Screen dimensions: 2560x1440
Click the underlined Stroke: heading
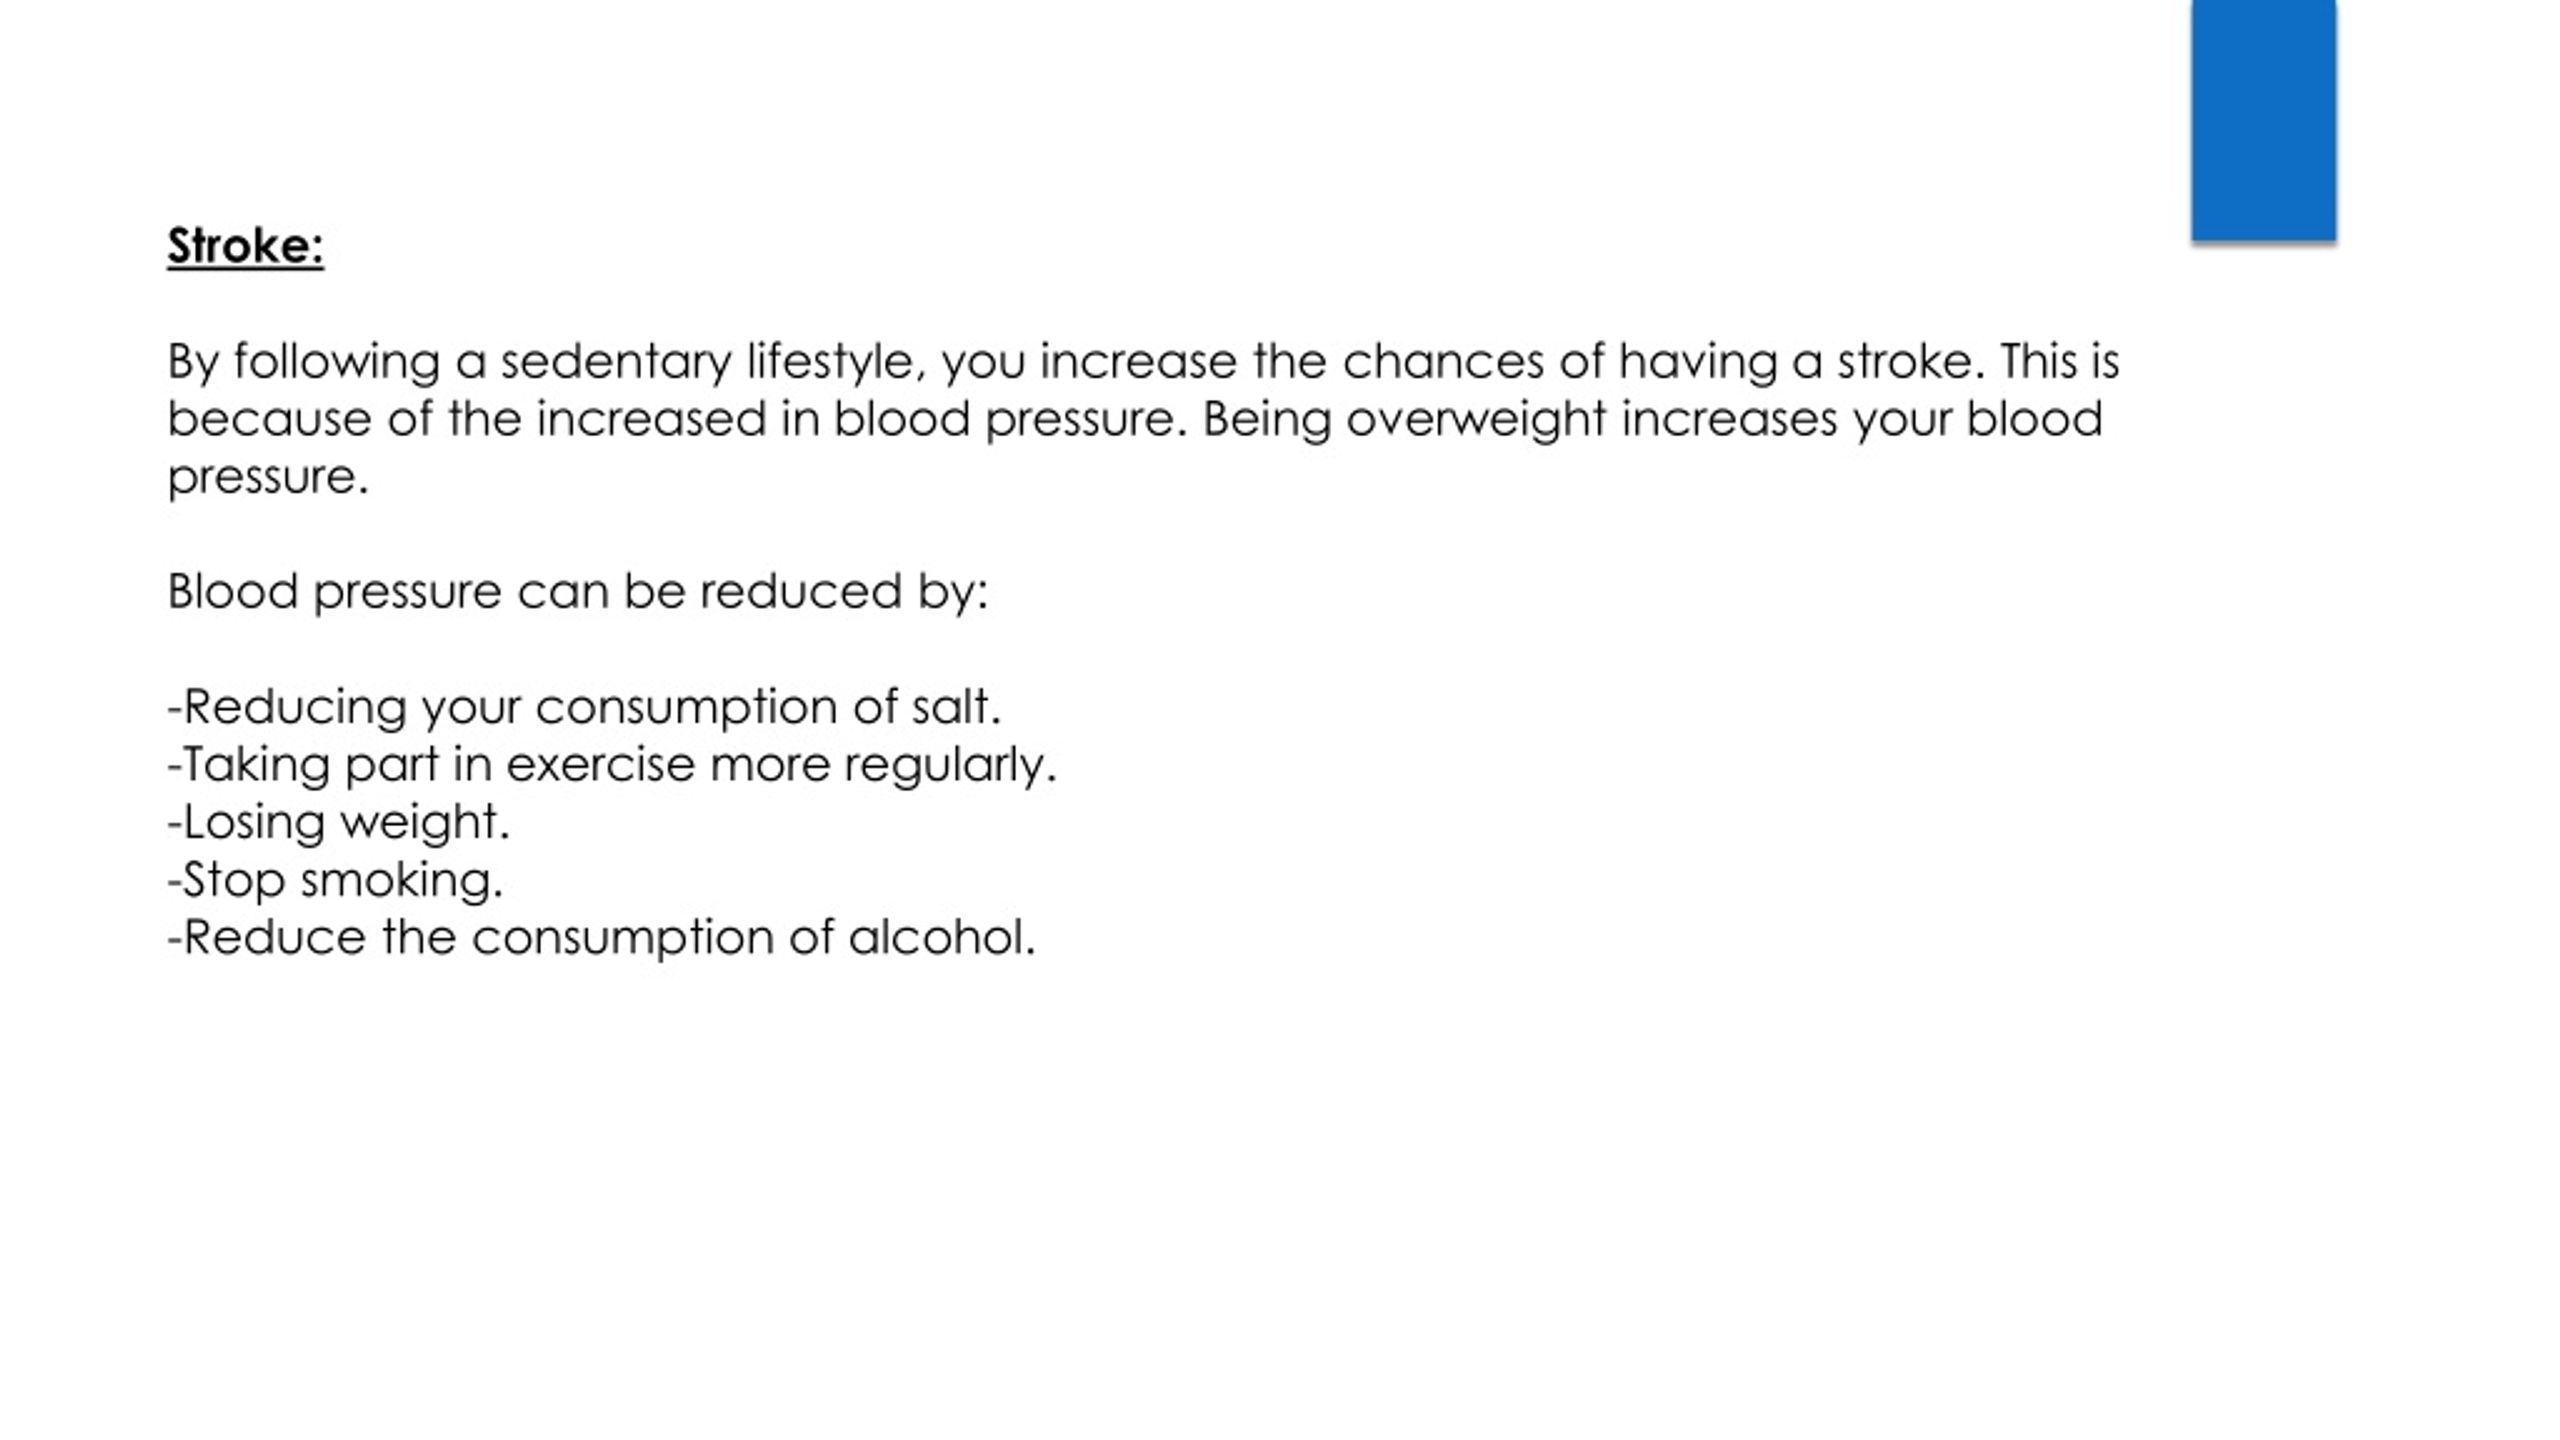click(x=245, y=247)
